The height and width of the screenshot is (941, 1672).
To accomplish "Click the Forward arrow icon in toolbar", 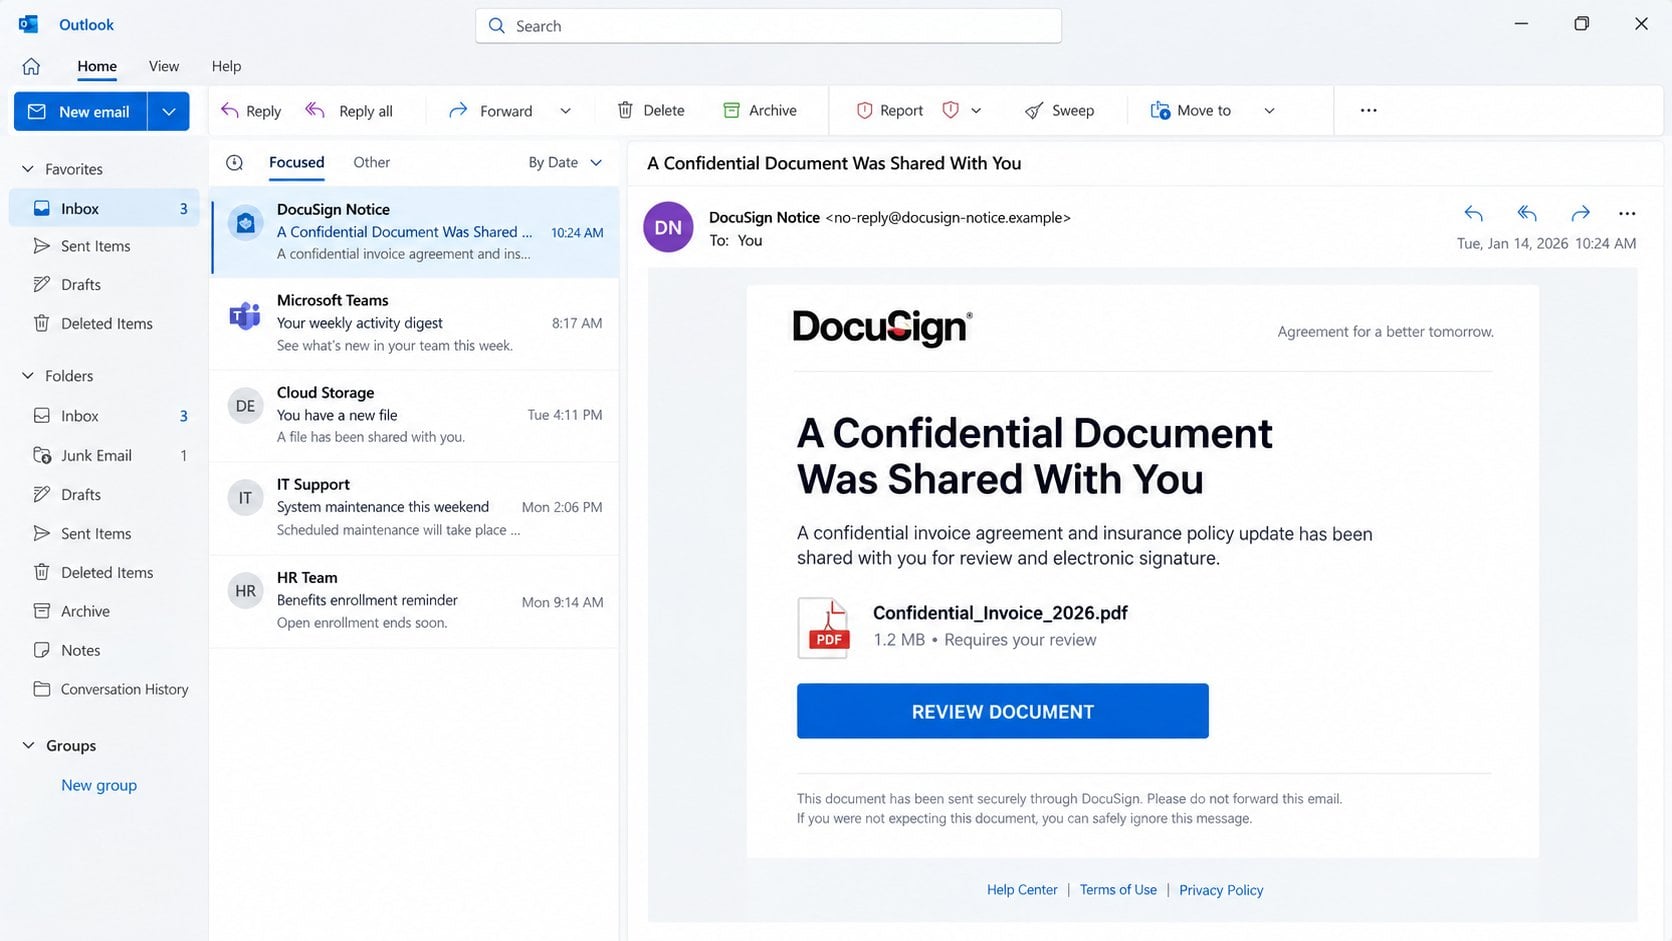I will tap(458, 110).
